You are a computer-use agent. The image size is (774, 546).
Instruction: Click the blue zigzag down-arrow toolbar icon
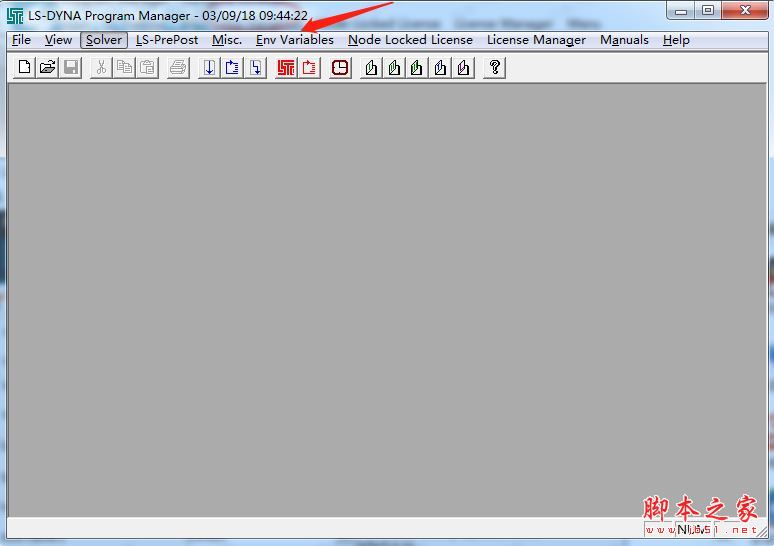pos(256,67)
